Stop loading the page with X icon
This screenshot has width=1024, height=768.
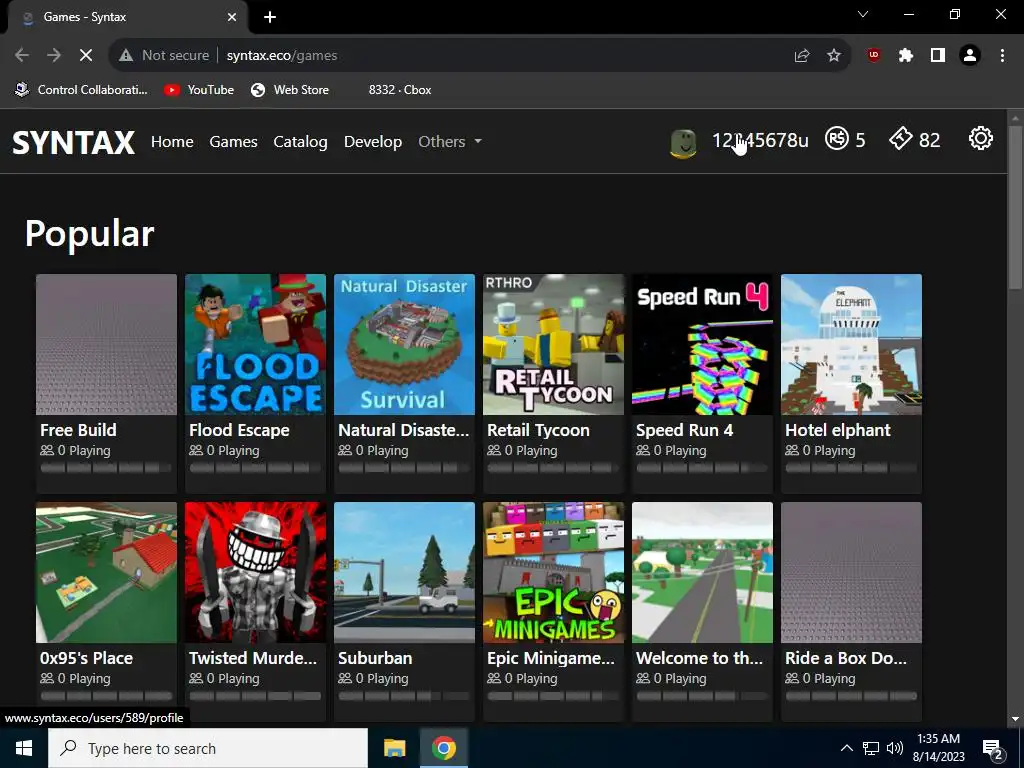(x=86, y=56)
